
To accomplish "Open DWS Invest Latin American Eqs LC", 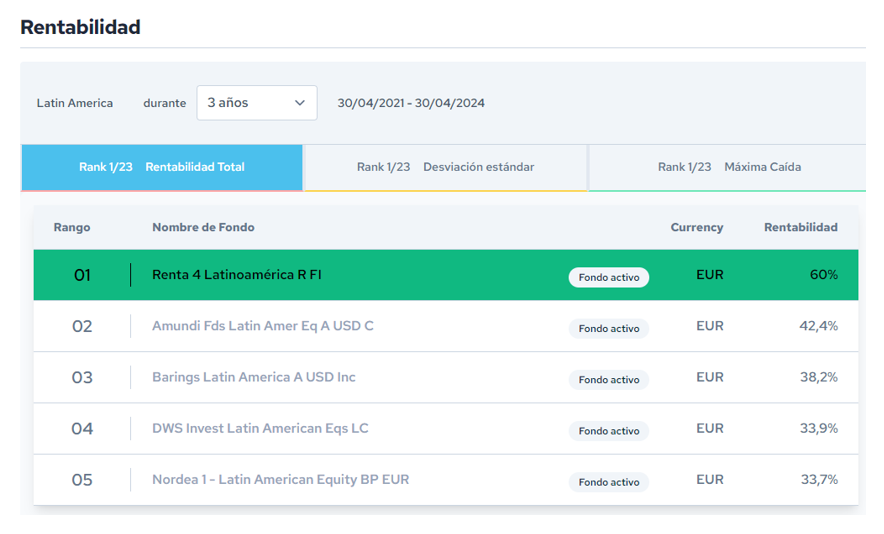I will [260, 429].
